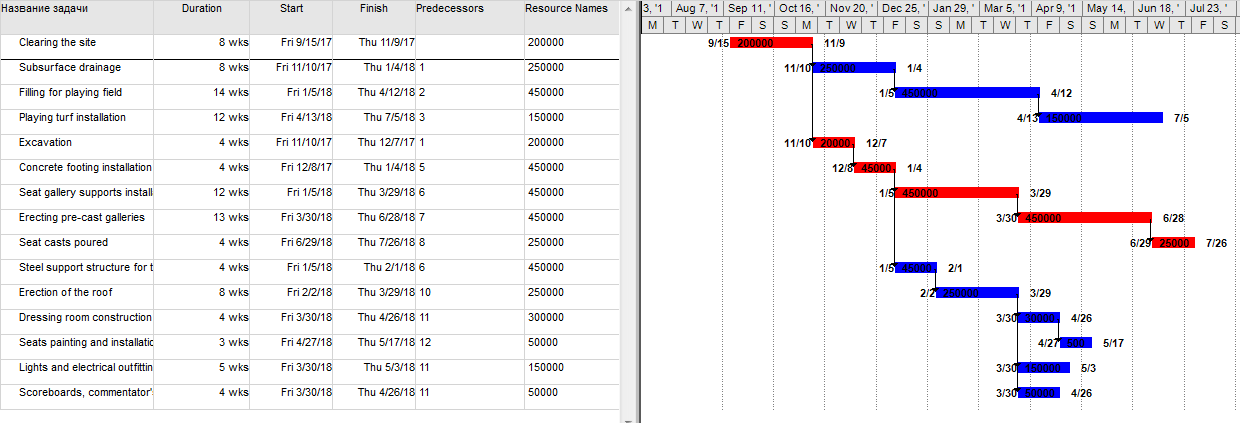The image size is (1240, 423).
Task: Click the blue bar for Filling for playing field
Action: point(966,93)
